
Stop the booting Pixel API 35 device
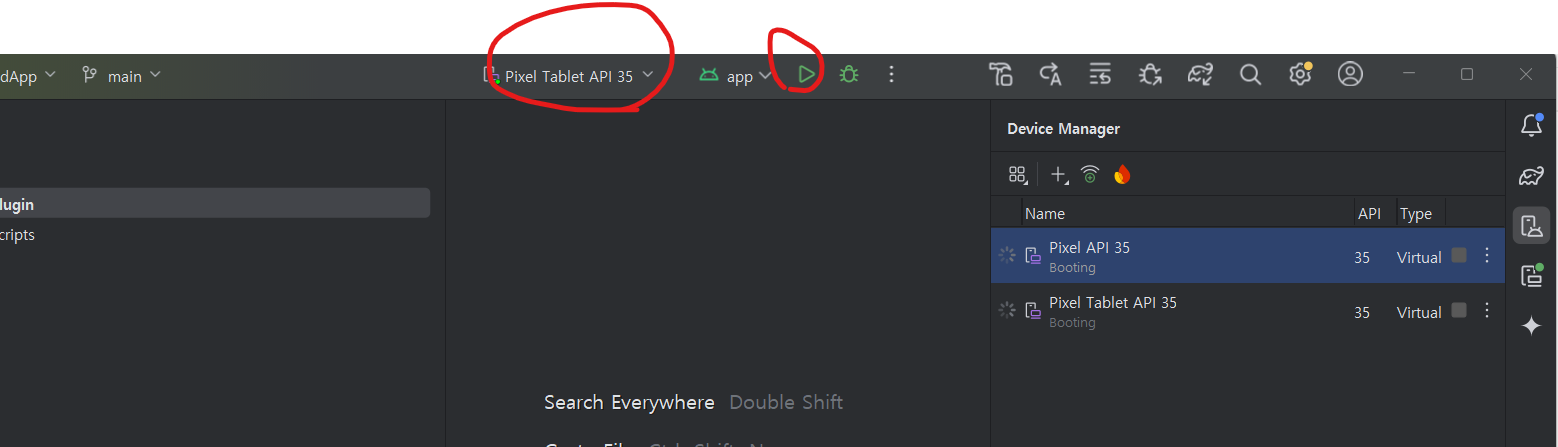(x=1459, y=255)
